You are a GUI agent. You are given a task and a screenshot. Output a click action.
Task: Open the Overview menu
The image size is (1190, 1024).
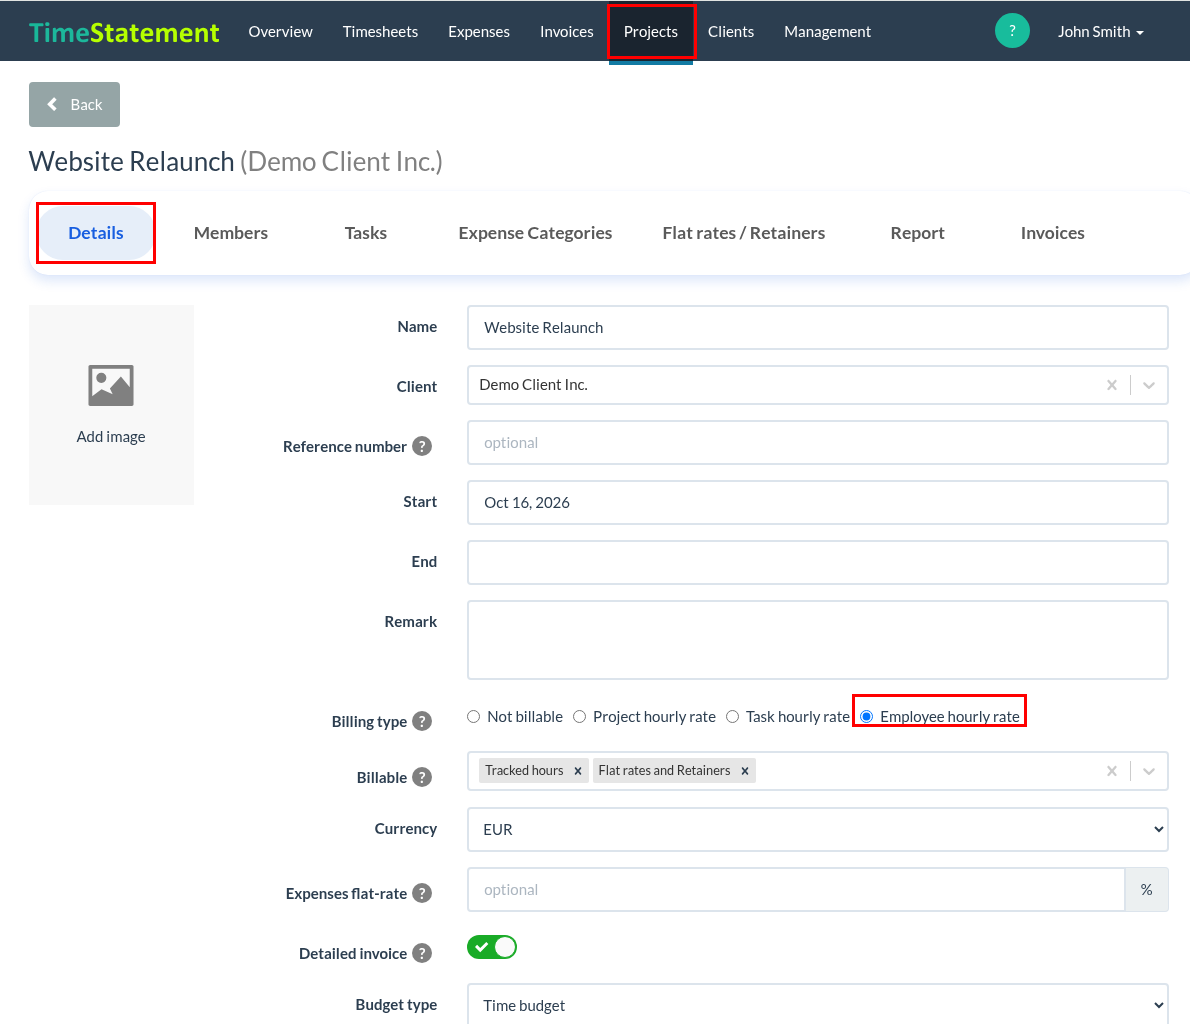[280, 32]
